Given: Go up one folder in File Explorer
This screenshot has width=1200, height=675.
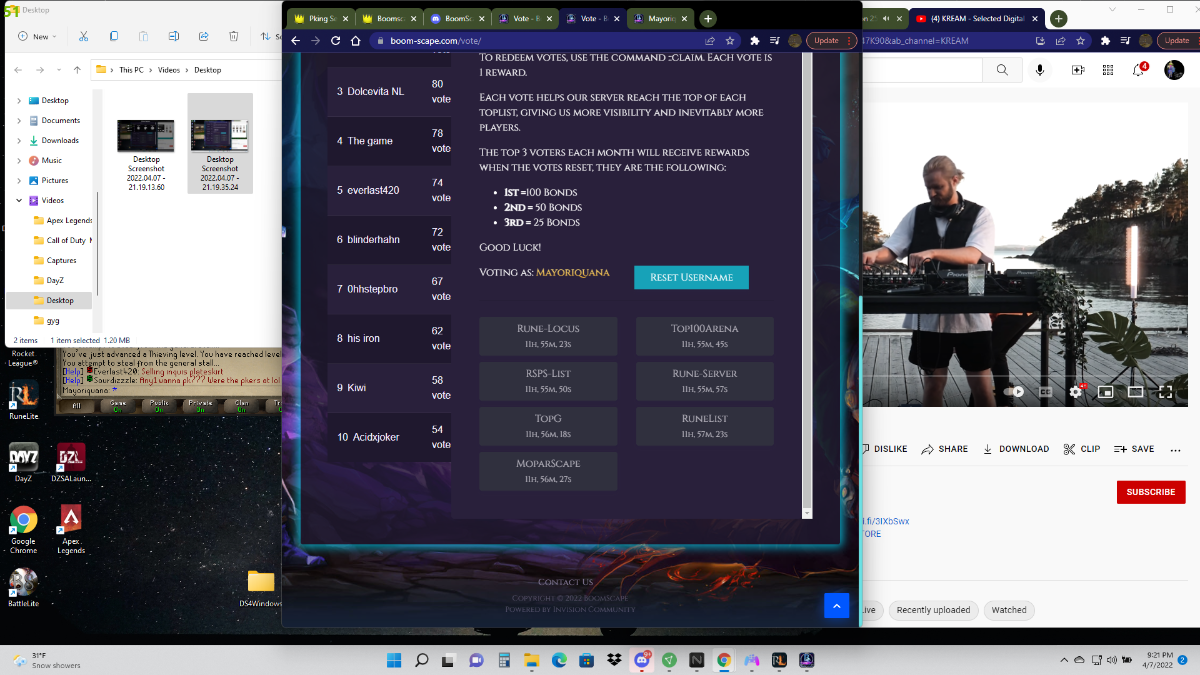Looking at the screenshot, I should click(77, 70).
